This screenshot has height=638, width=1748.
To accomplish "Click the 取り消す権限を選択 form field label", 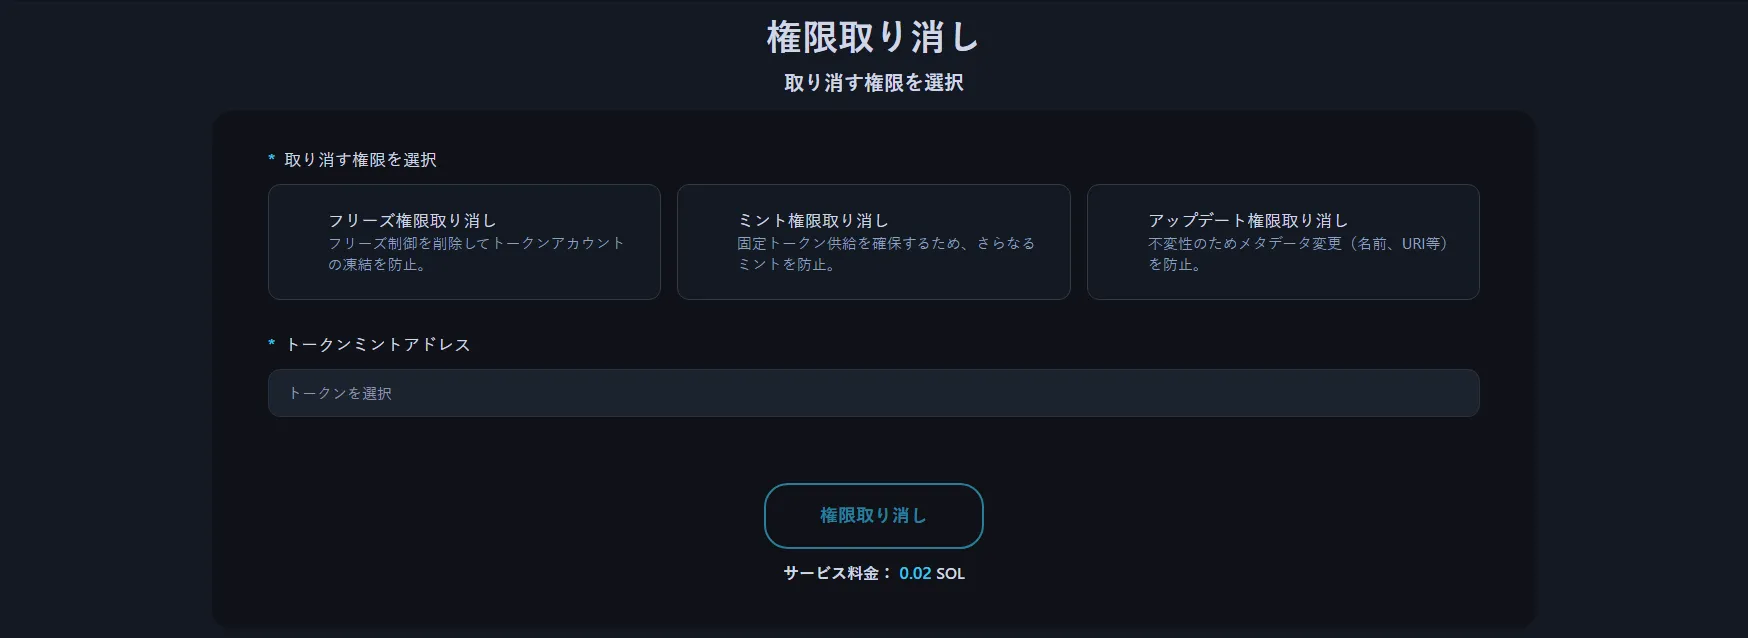I will (360, 160).
